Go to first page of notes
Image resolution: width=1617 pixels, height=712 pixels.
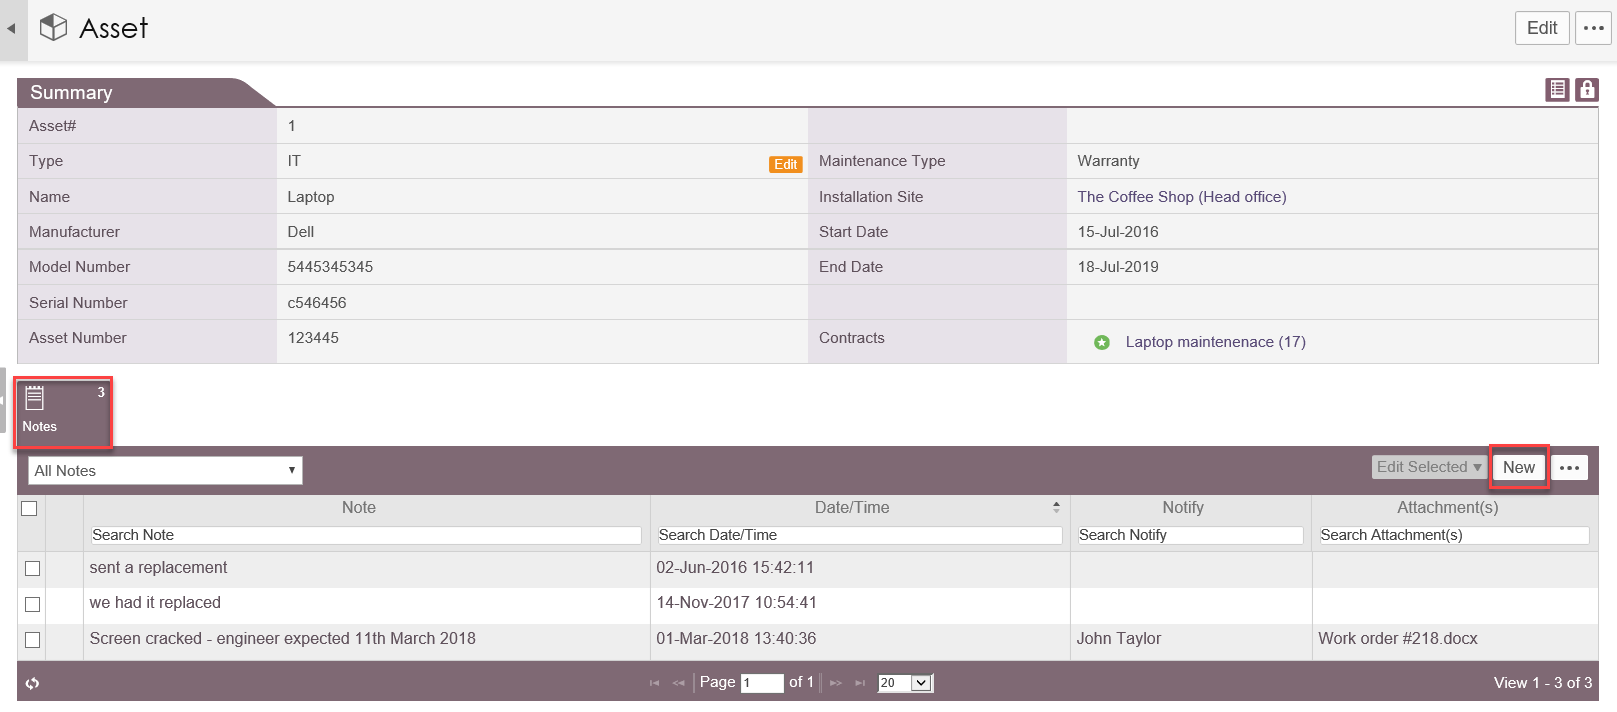coord(655,683)
